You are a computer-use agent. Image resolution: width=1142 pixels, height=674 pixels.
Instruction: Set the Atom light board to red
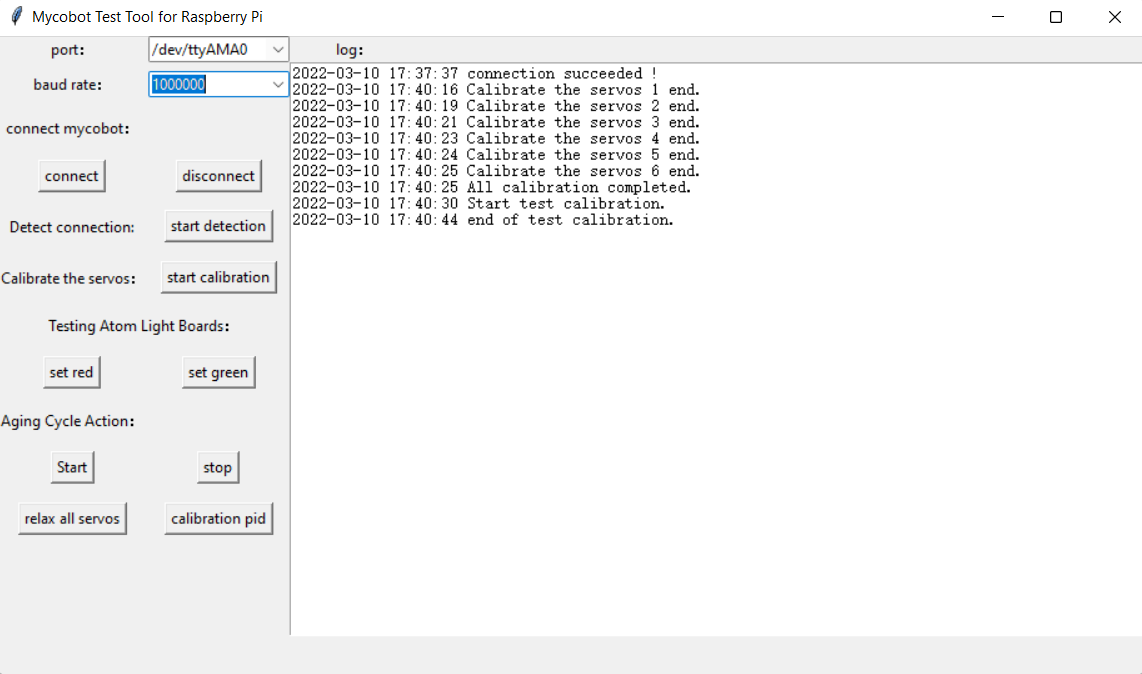coord(71,372)
